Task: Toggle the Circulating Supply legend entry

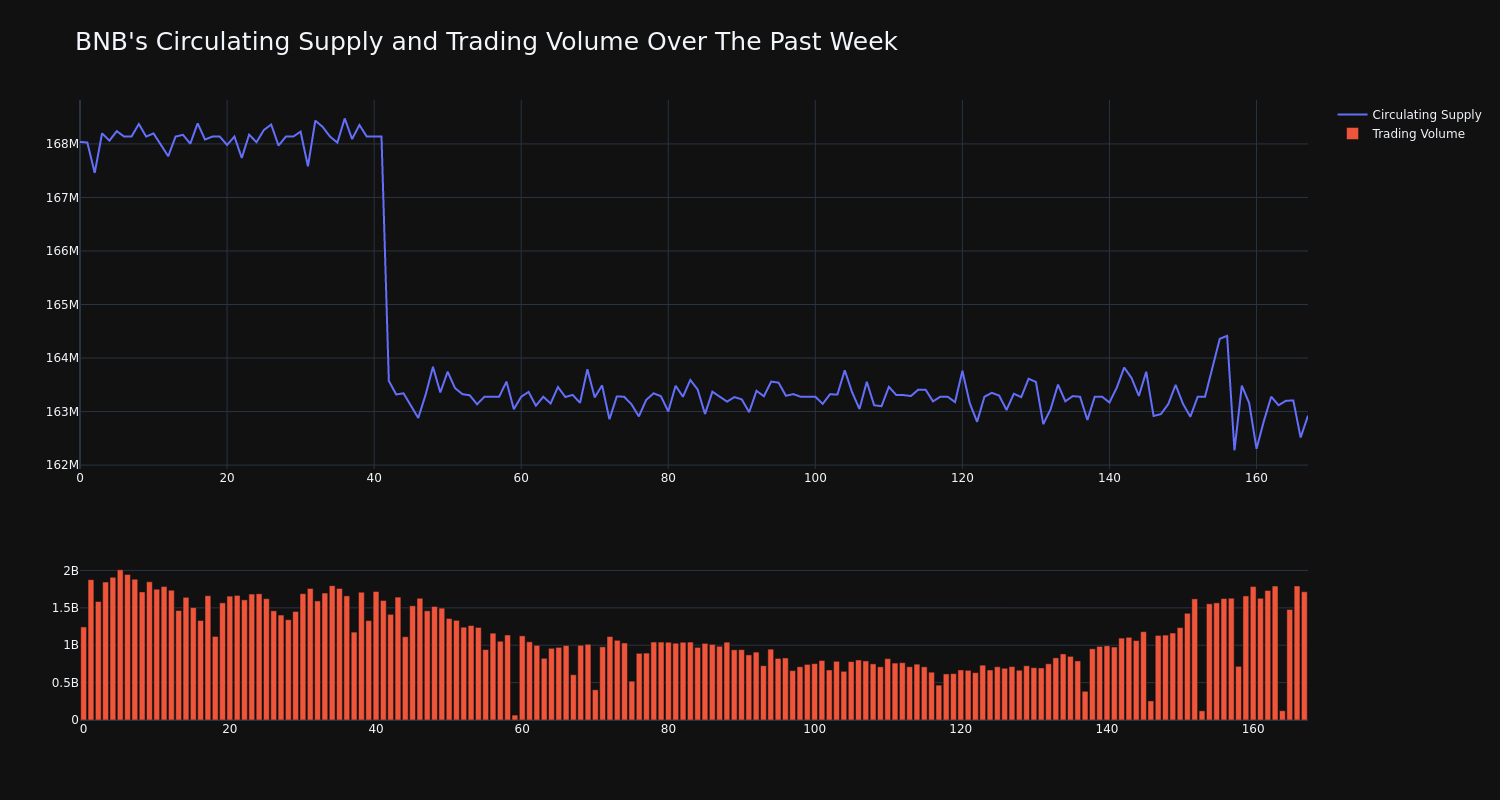Action: 1409,115
